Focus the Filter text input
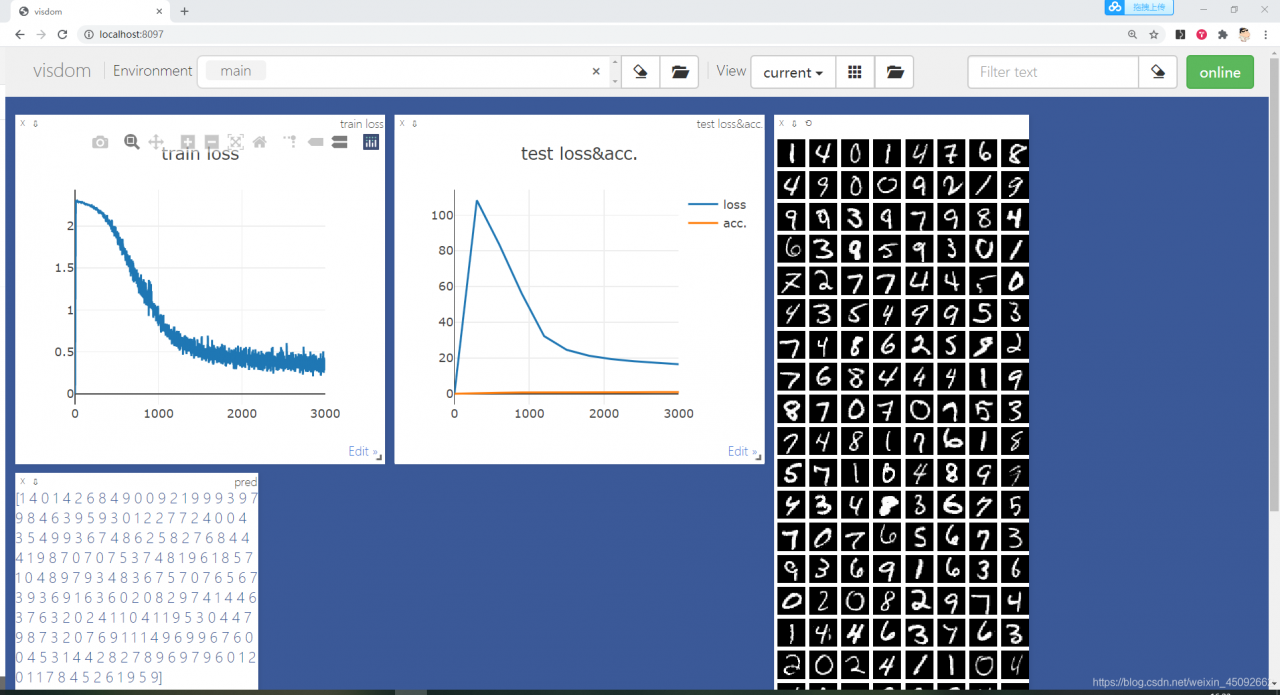 point(1053,72)
